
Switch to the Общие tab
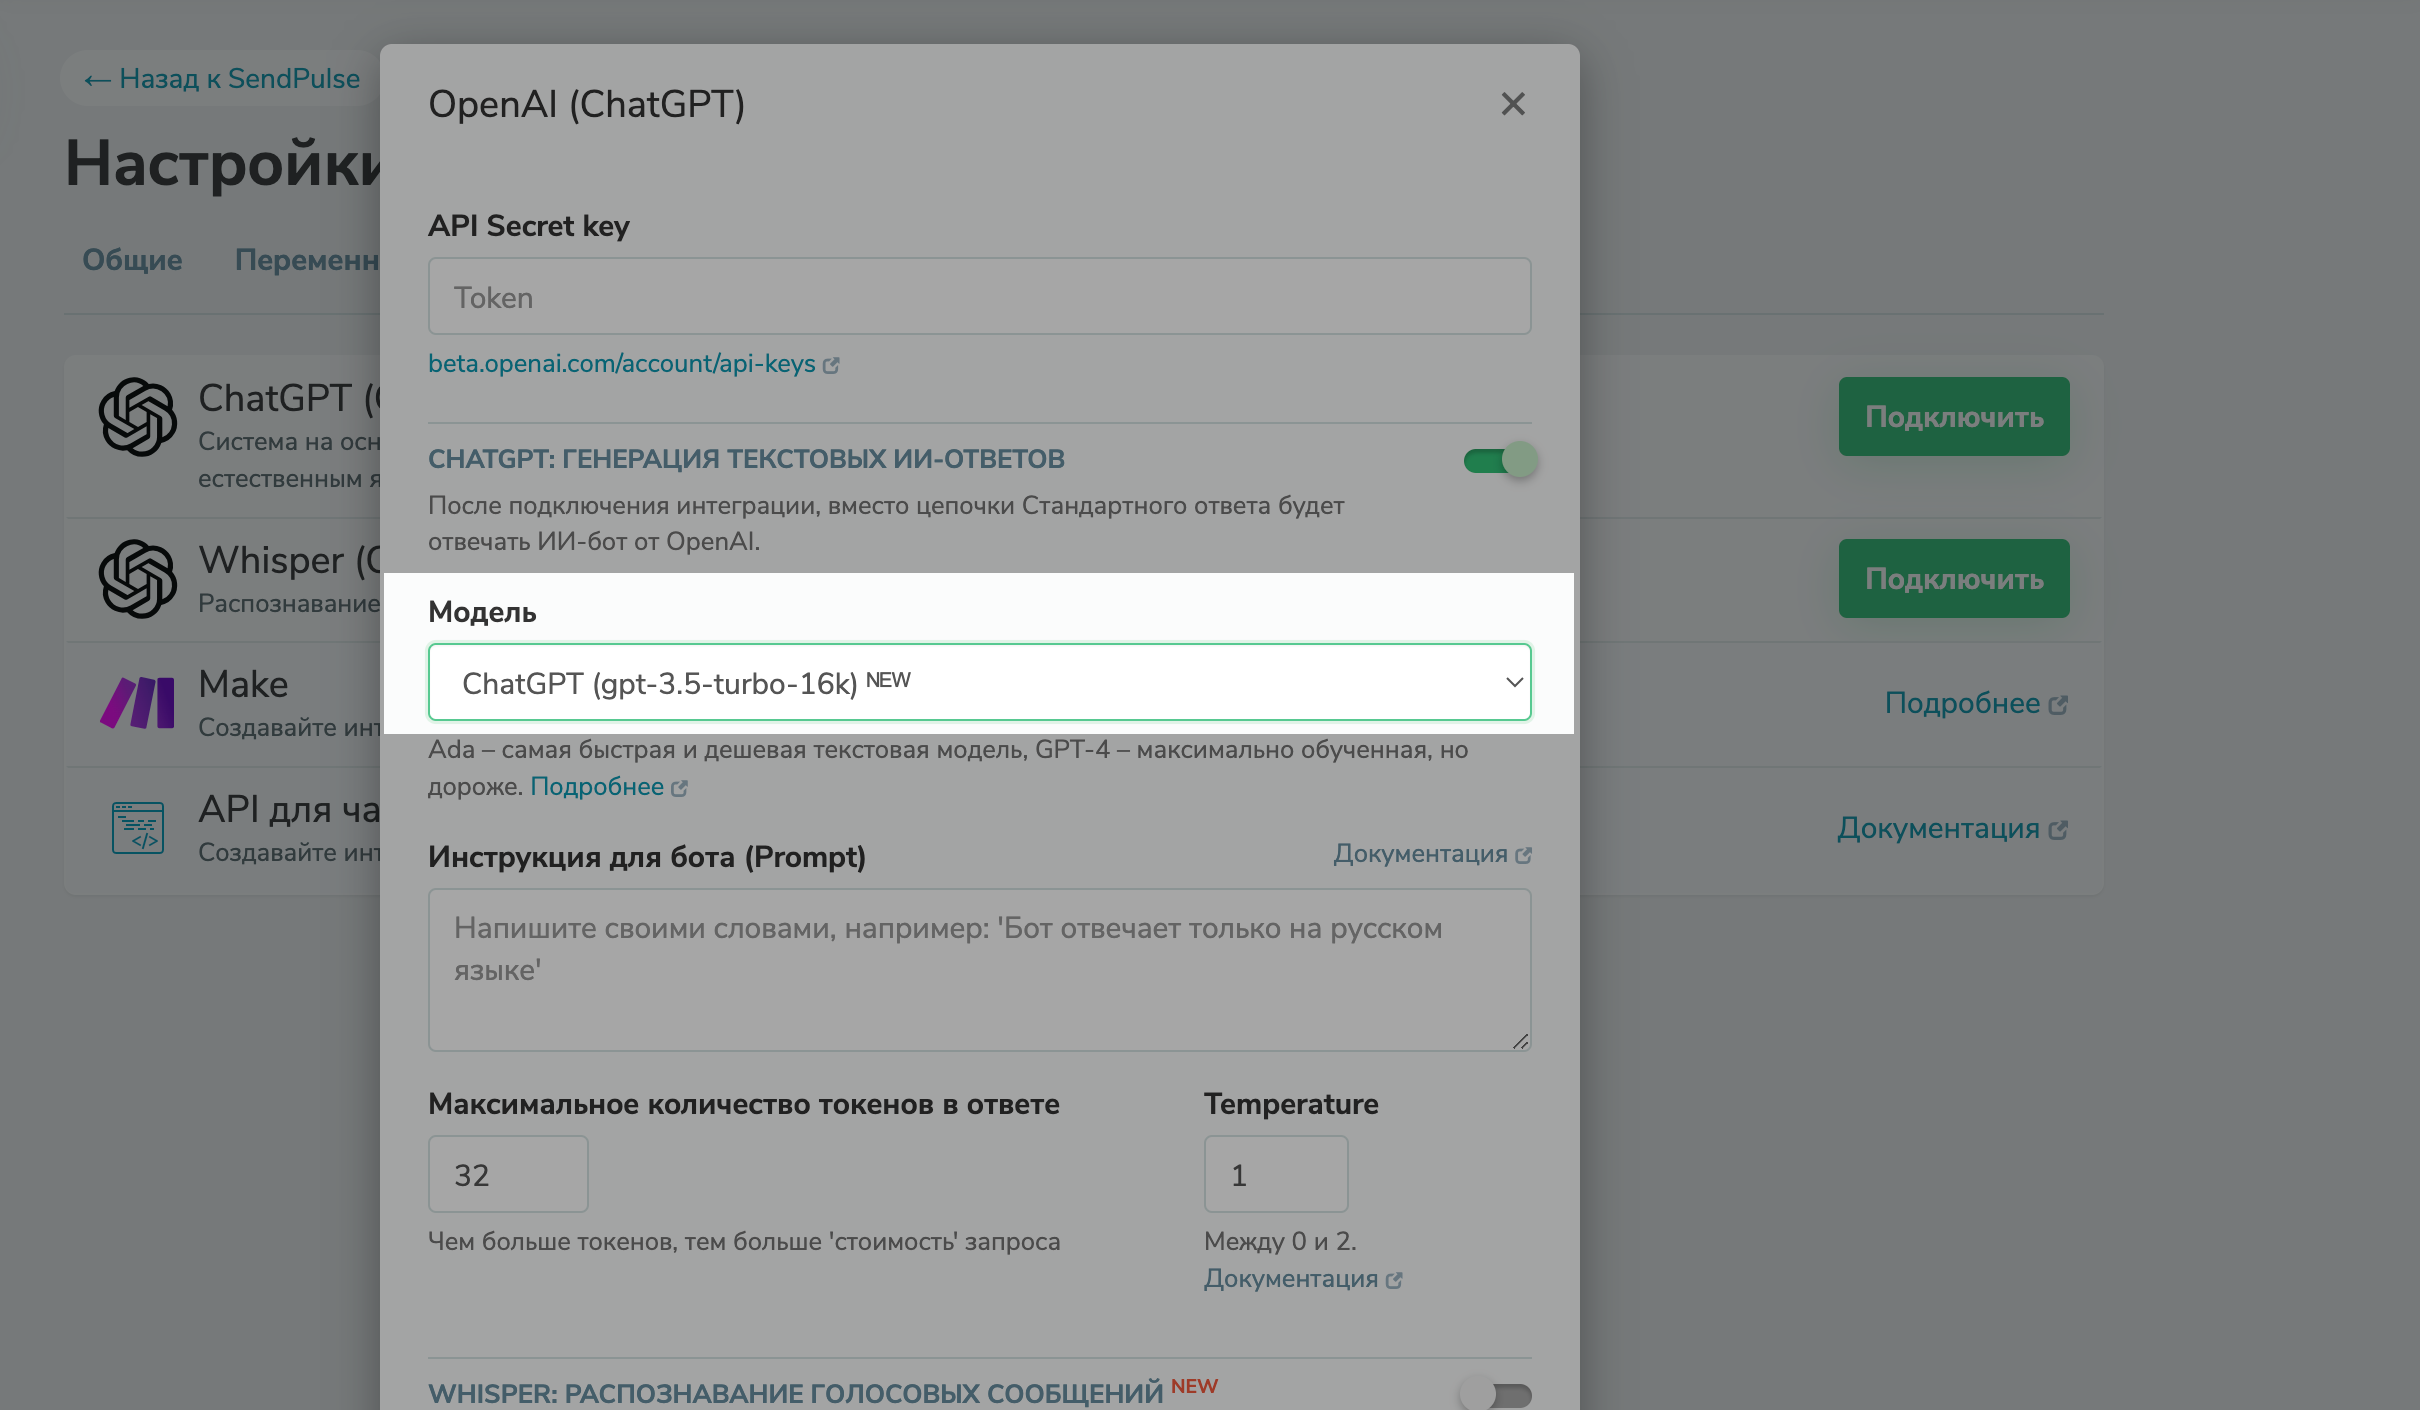click(x=131, y=260)
